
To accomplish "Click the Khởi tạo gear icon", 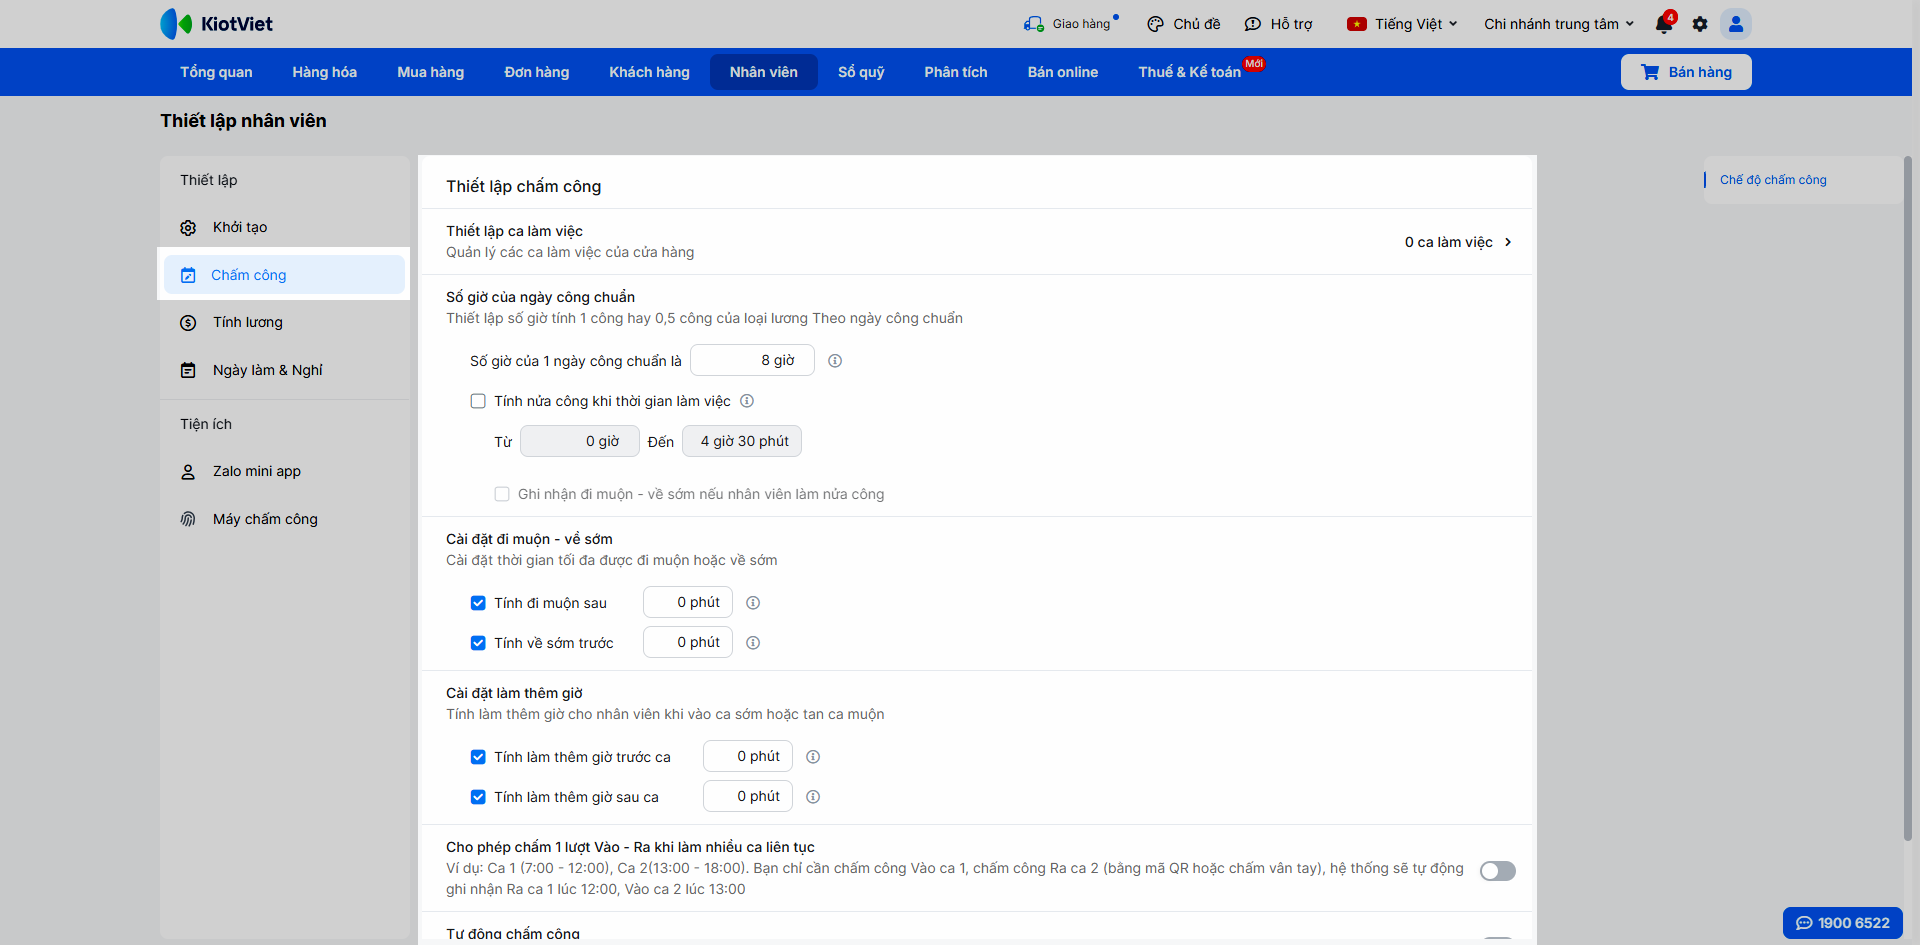I will 188,228.
